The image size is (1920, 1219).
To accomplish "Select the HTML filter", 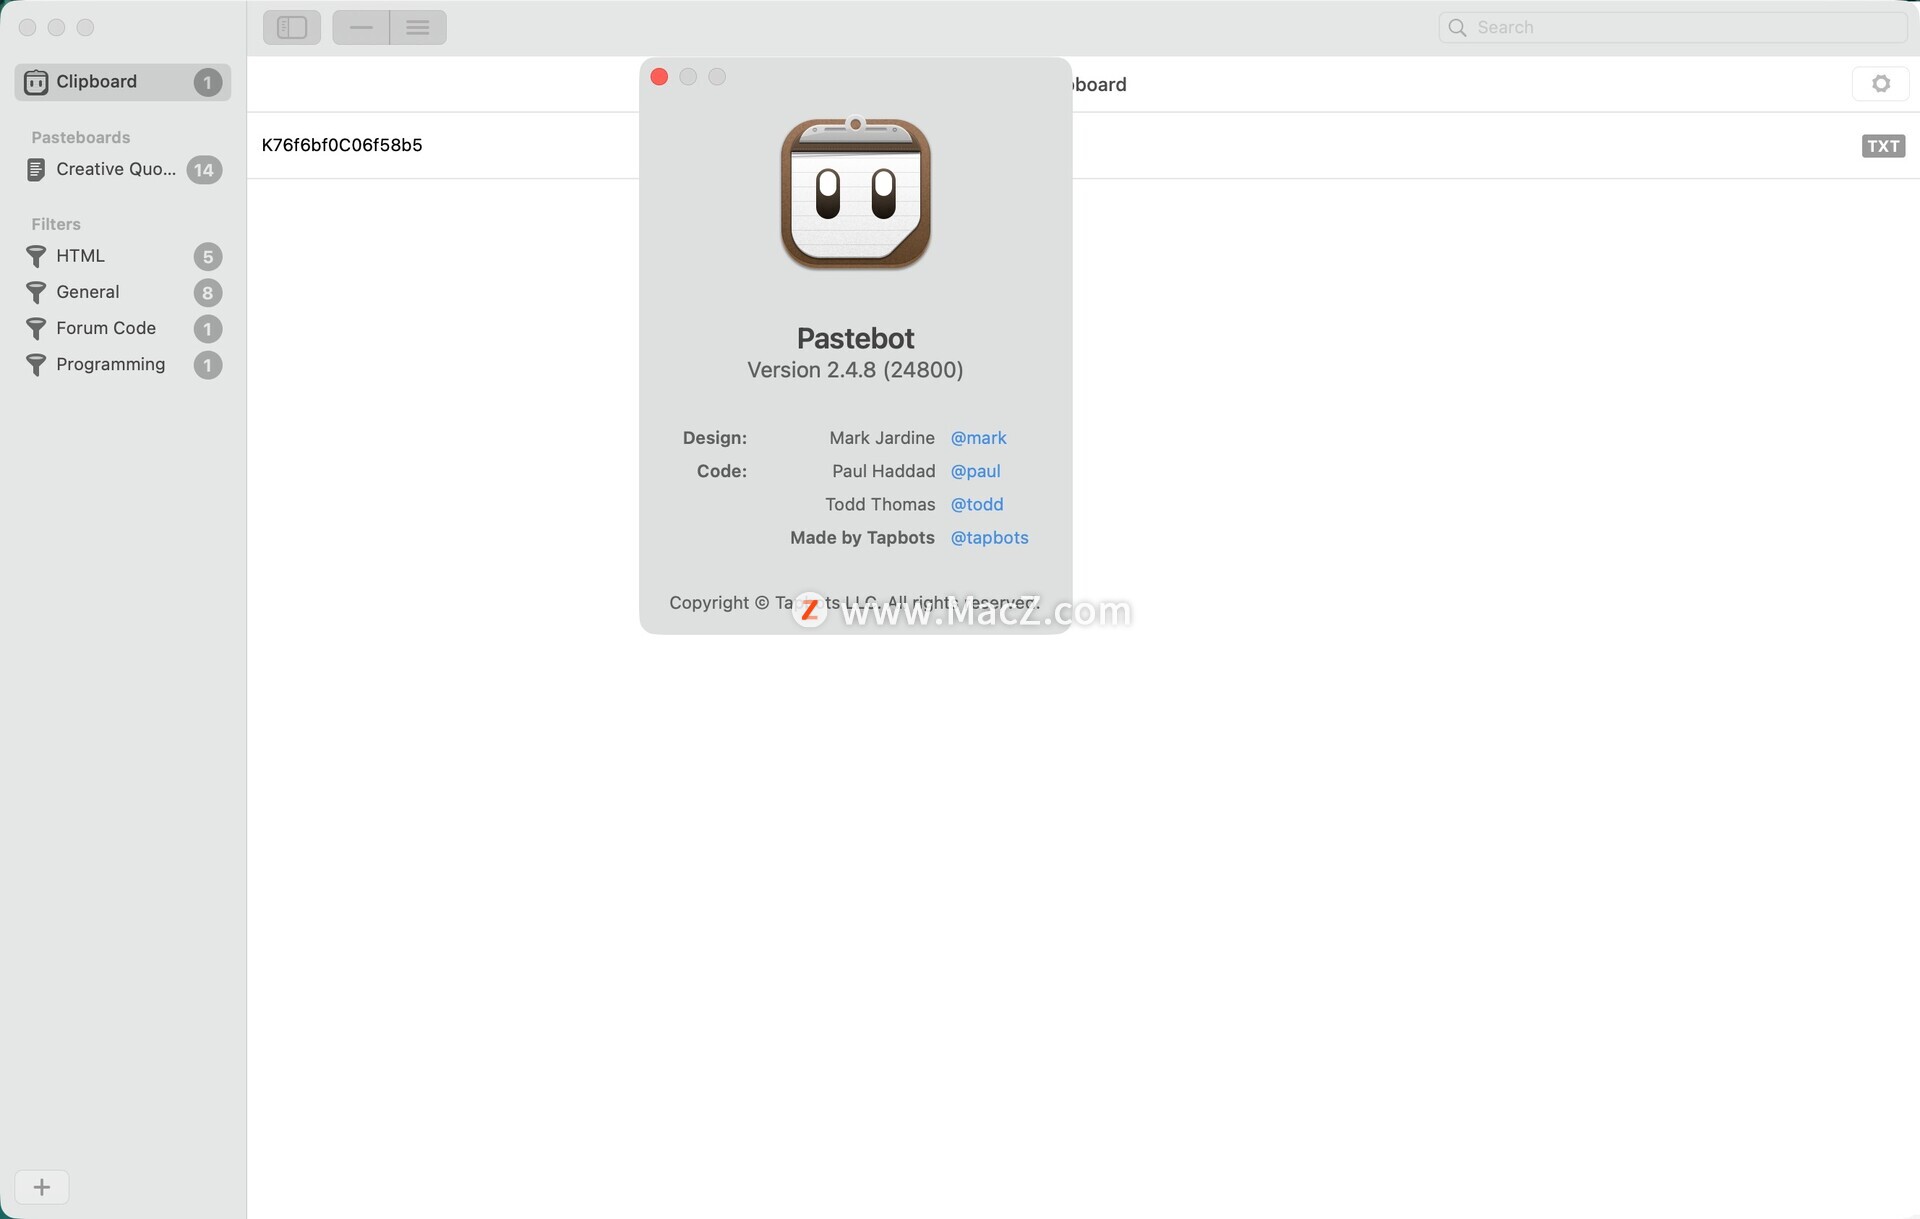I will click(123, 256).
